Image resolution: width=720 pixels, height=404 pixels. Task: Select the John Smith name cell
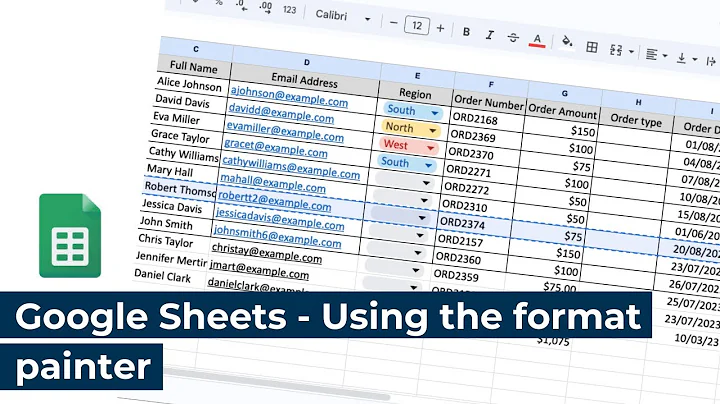(x=174, y=224)
